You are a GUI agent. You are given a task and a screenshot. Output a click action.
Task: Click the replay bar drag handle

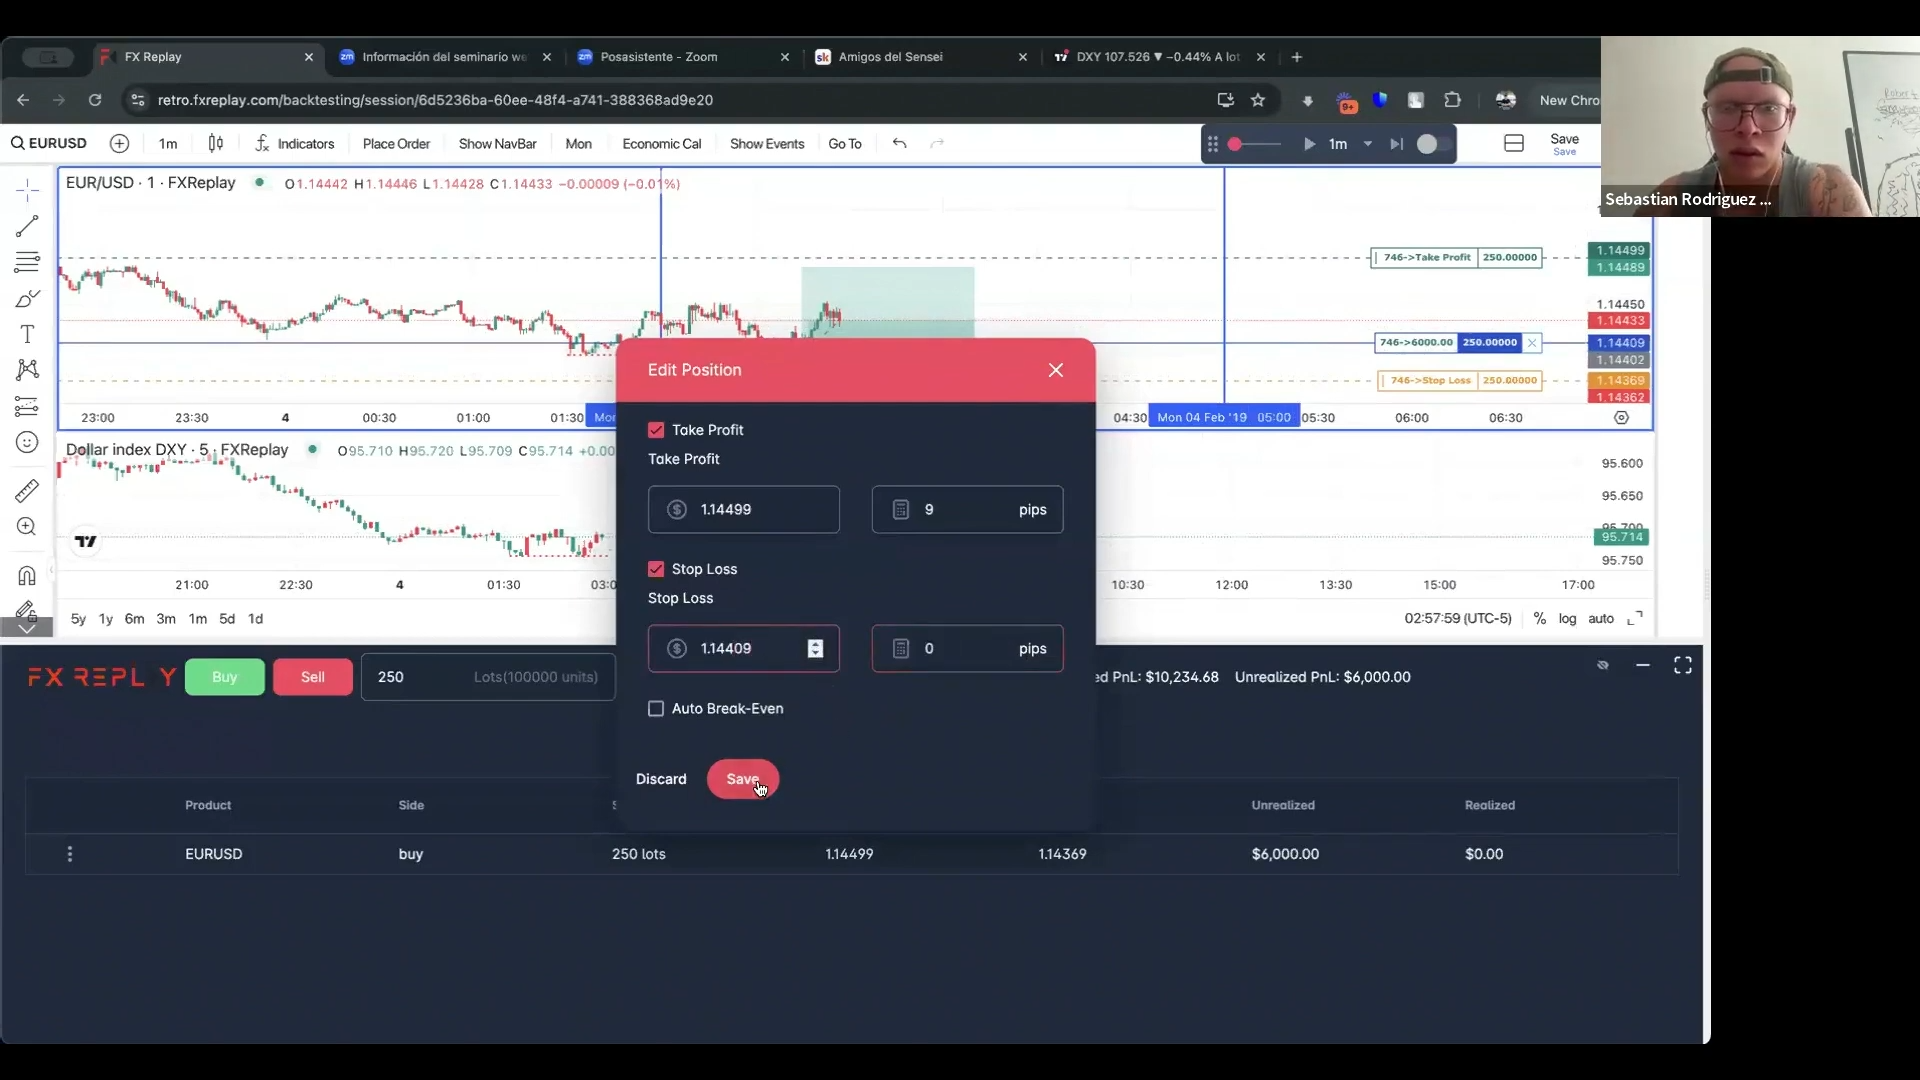(x=1213, y=144)
